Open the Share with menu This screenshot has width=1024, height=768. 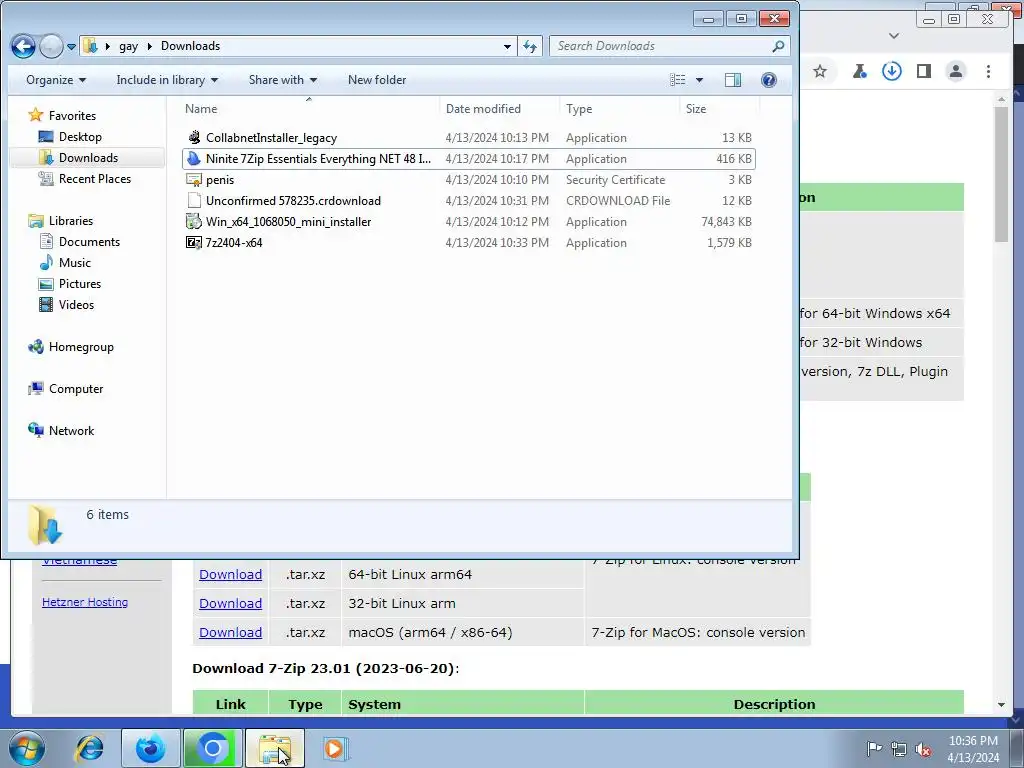[283, 80]
